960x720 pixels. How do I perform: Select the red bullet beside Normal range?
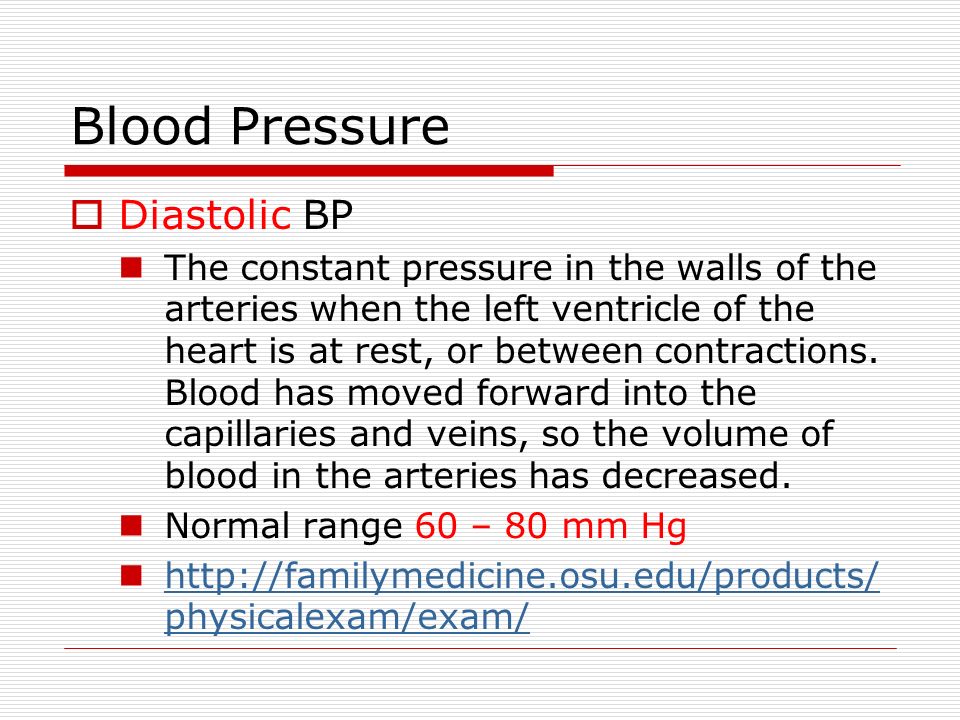(x=131, y=526)
